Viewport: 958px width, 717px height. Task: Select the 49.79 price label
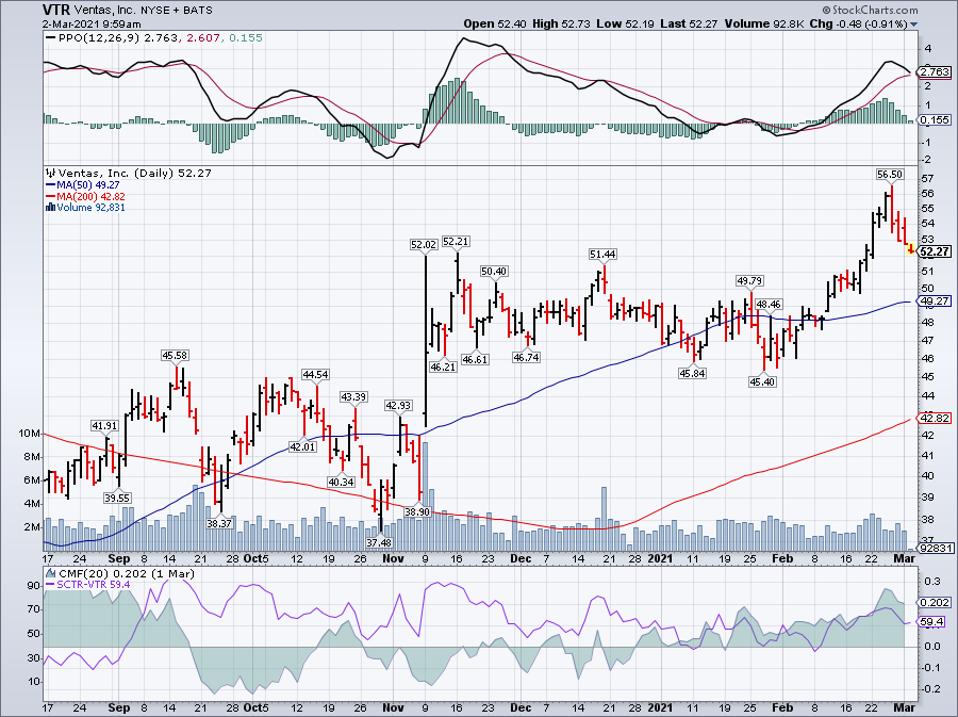(x=749, y=281)
